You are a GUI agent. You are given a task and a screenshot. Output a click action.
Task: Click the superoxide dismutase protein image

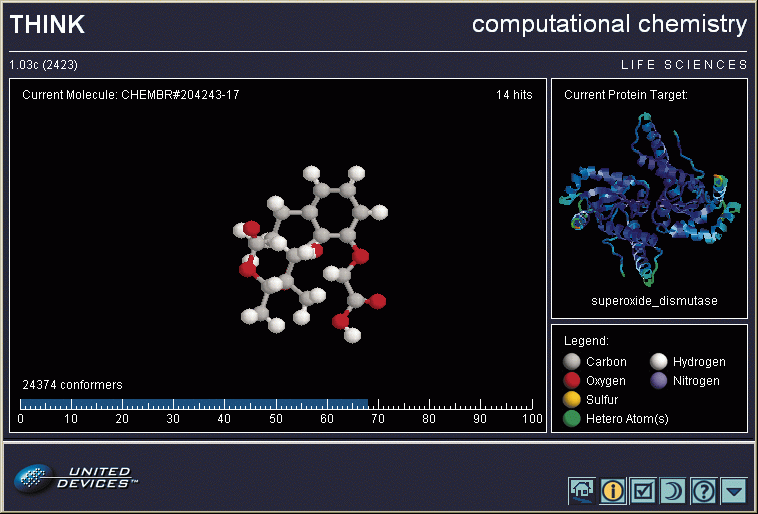coord(649,198)
